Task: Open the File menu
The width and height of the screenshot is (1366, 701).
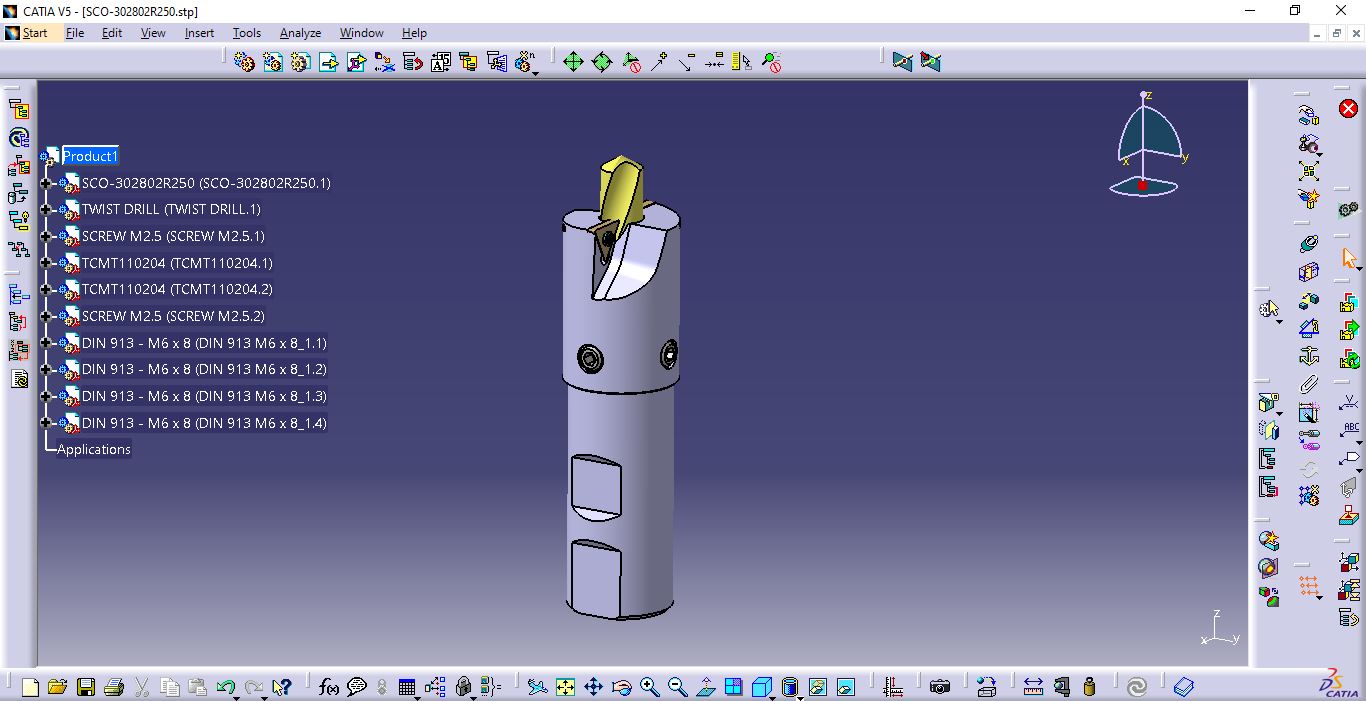Action: click(75, 33)
